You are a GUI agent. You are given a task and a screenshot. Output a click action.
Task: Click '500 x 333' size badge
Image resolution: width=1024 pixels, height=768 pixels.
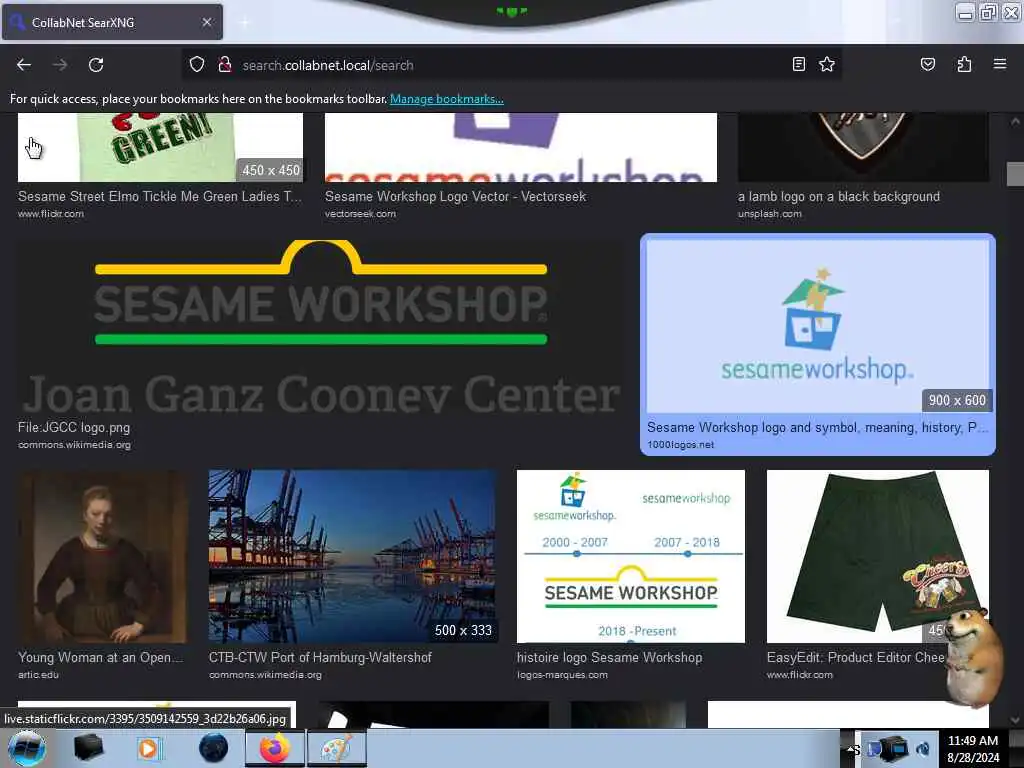click(463, 630)
